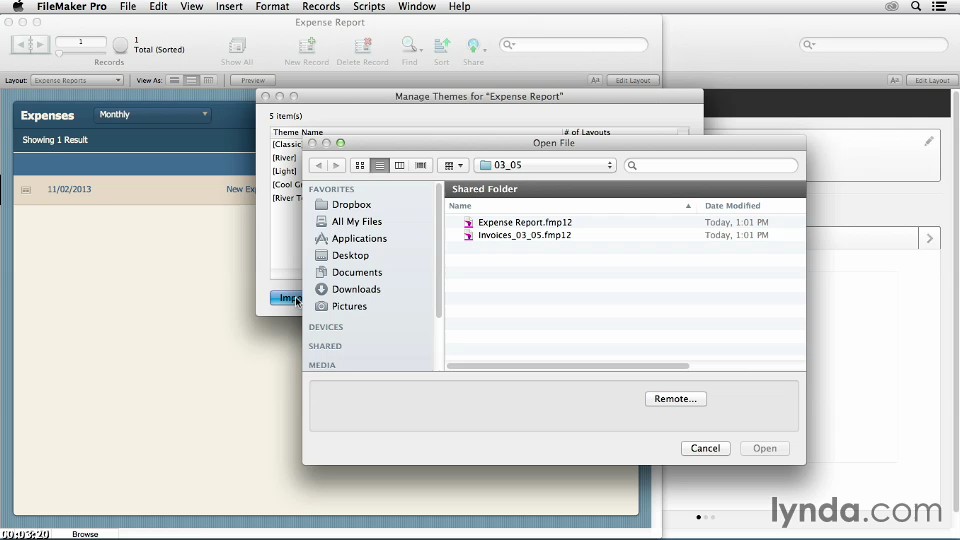Open the Window menu
Viewport: 960px width, 540px height.
(417, 6)
